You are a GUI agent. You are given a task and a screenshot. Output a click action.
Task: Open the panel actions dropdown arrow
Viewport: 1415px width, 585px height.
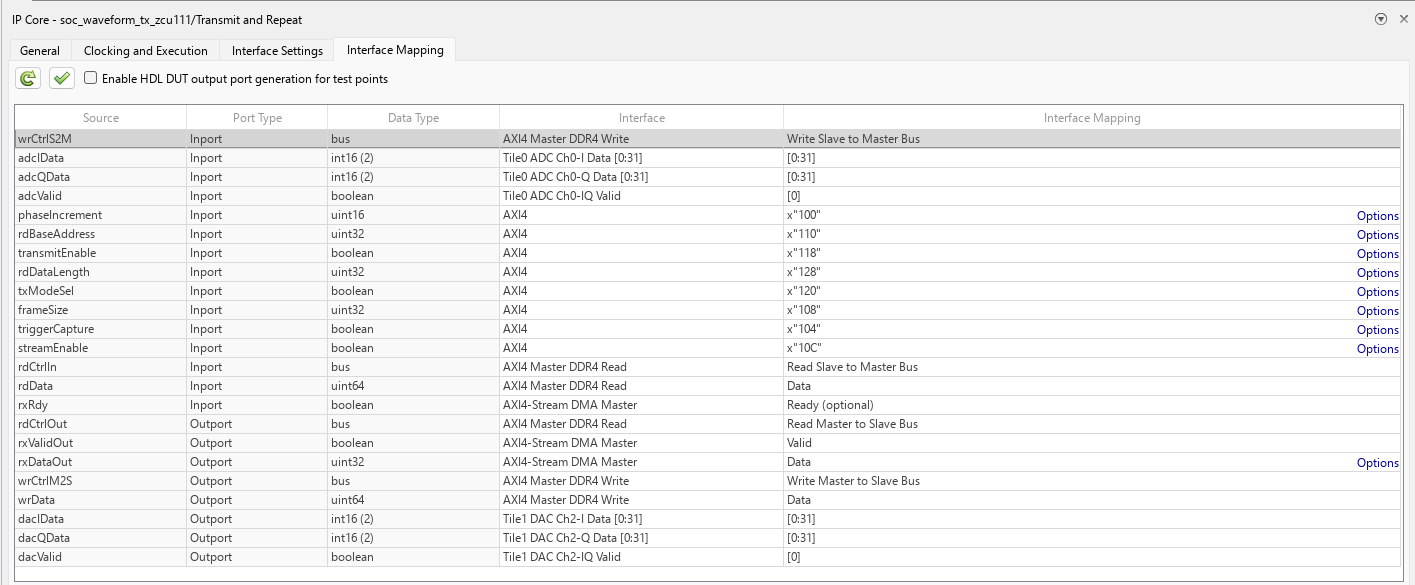click(1381, 19)
